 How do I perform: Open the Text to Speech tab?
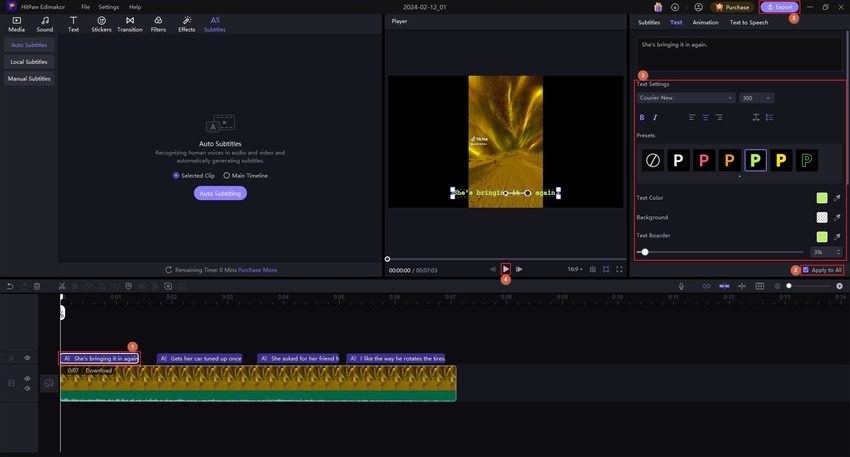(749, 22)
